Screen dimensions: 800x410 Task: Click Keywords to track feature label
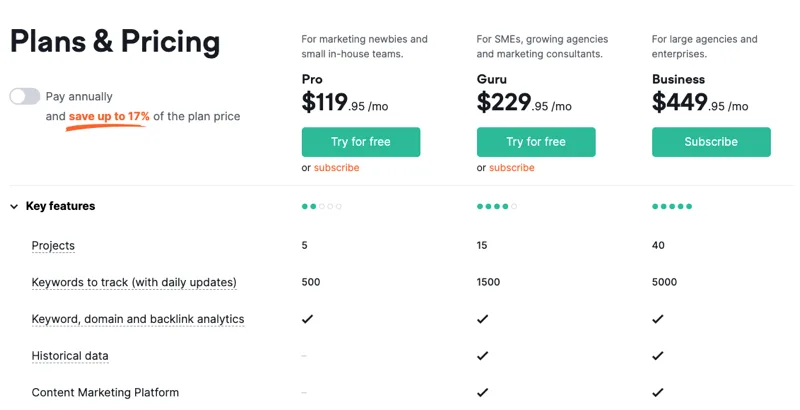134,283
